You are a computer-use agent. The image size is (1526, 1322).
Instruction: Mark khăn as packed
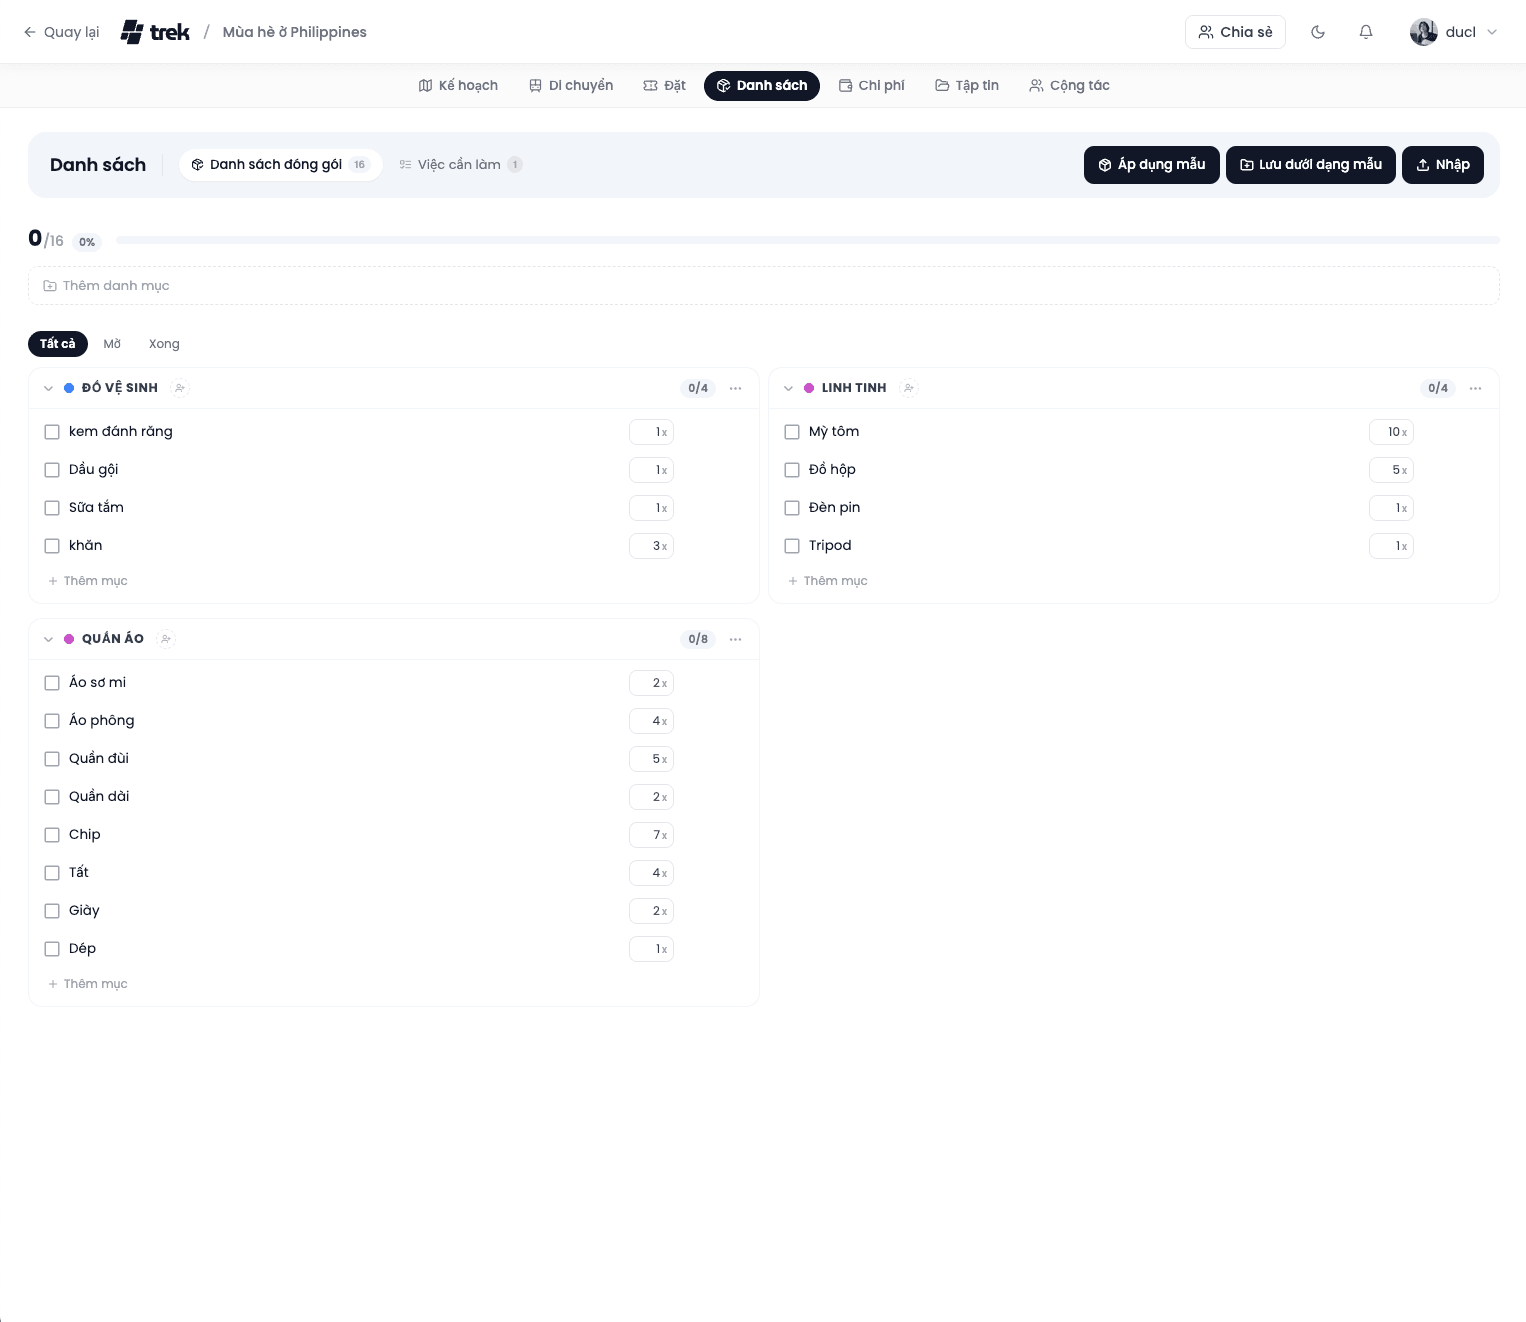coord(52,546)
